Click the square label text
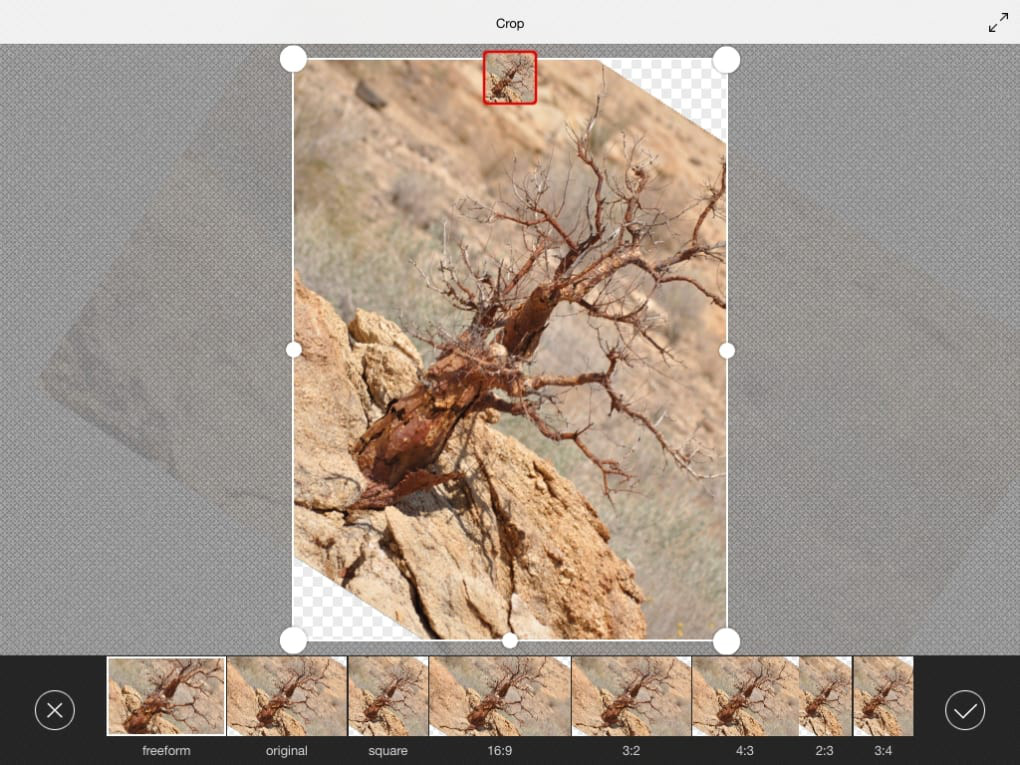This screenshot has height=765, width=1020. 388,751
